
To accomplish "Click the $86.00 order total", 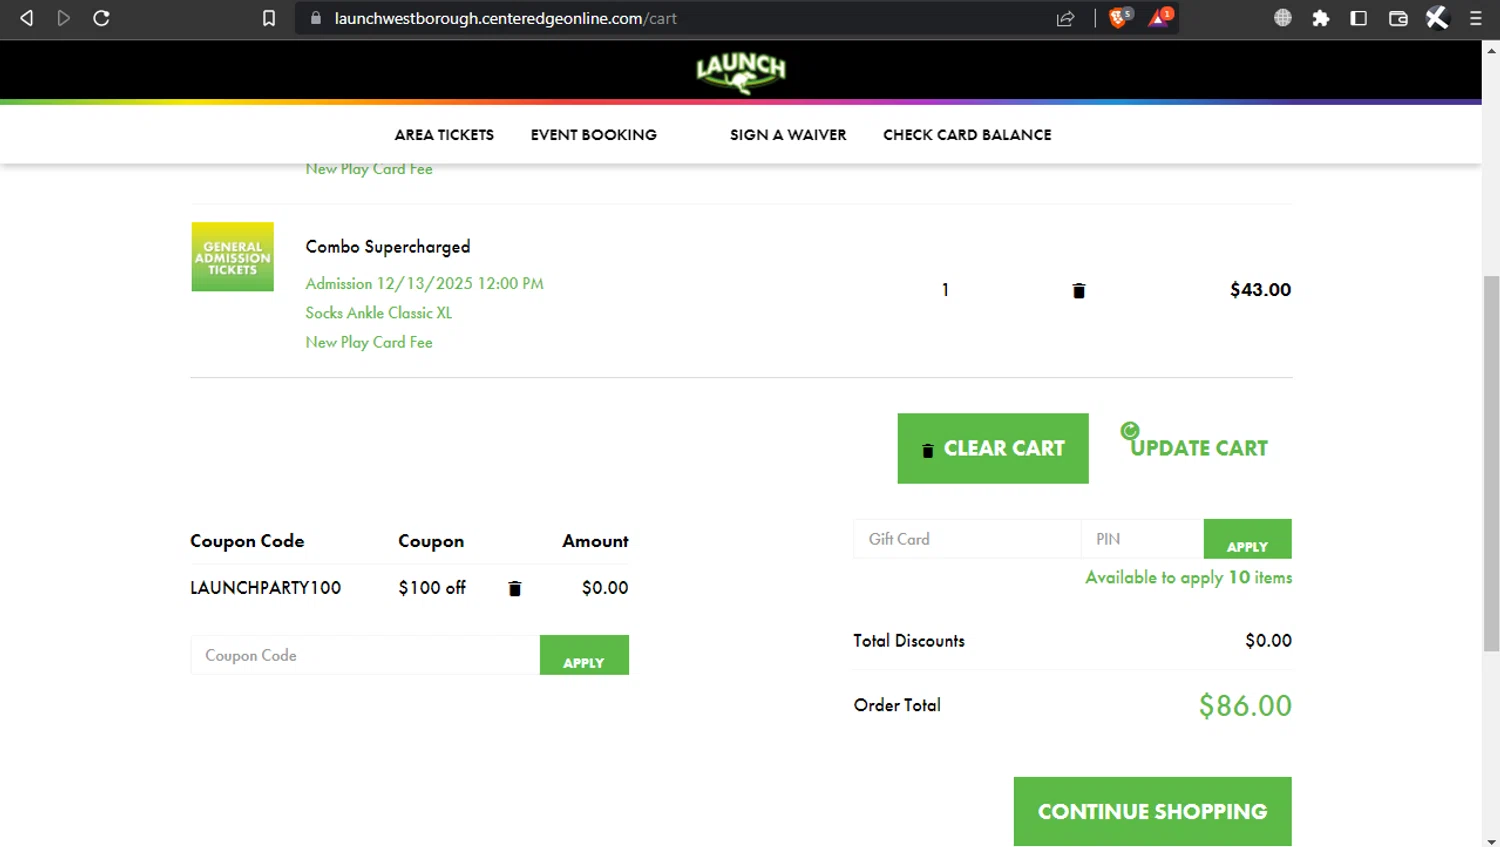I will (1245, 706).
